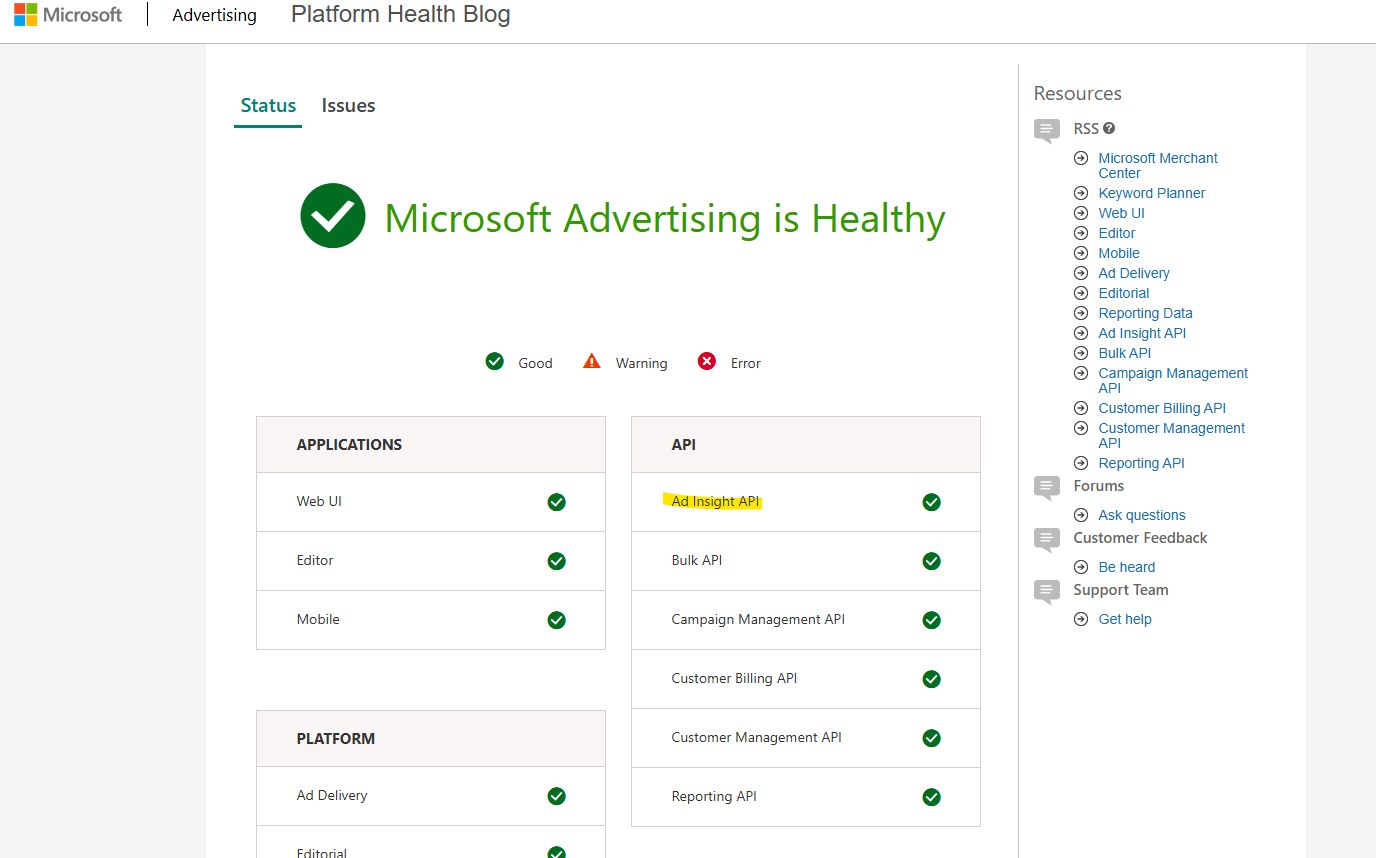Open the Reporting Data RSS link

[x=1145, y=313]
